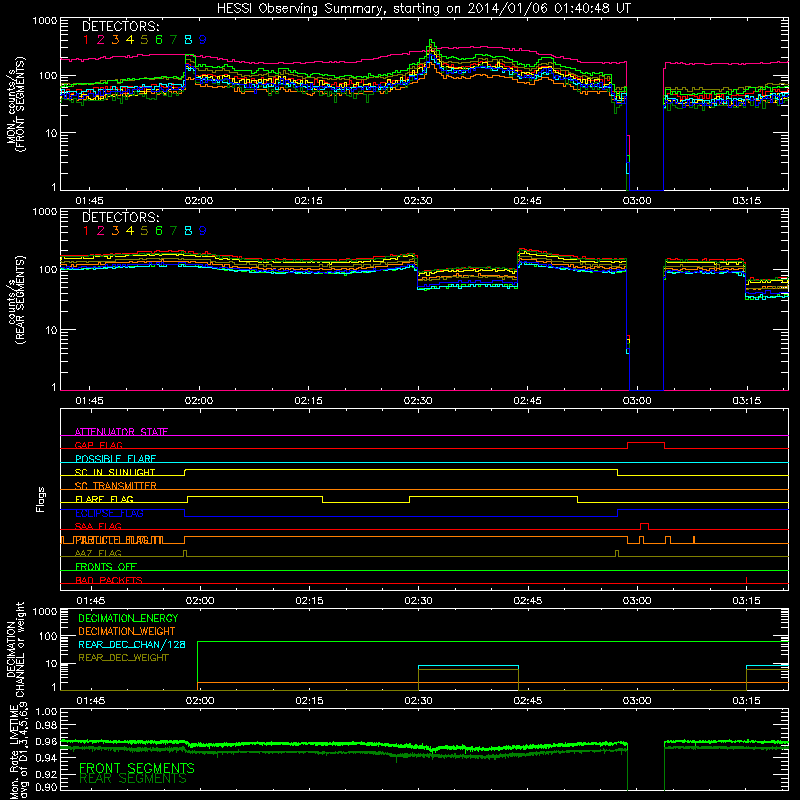
Task: Click the REAR_DEC_WEIGHT legend label
Action: pos(123,658)
